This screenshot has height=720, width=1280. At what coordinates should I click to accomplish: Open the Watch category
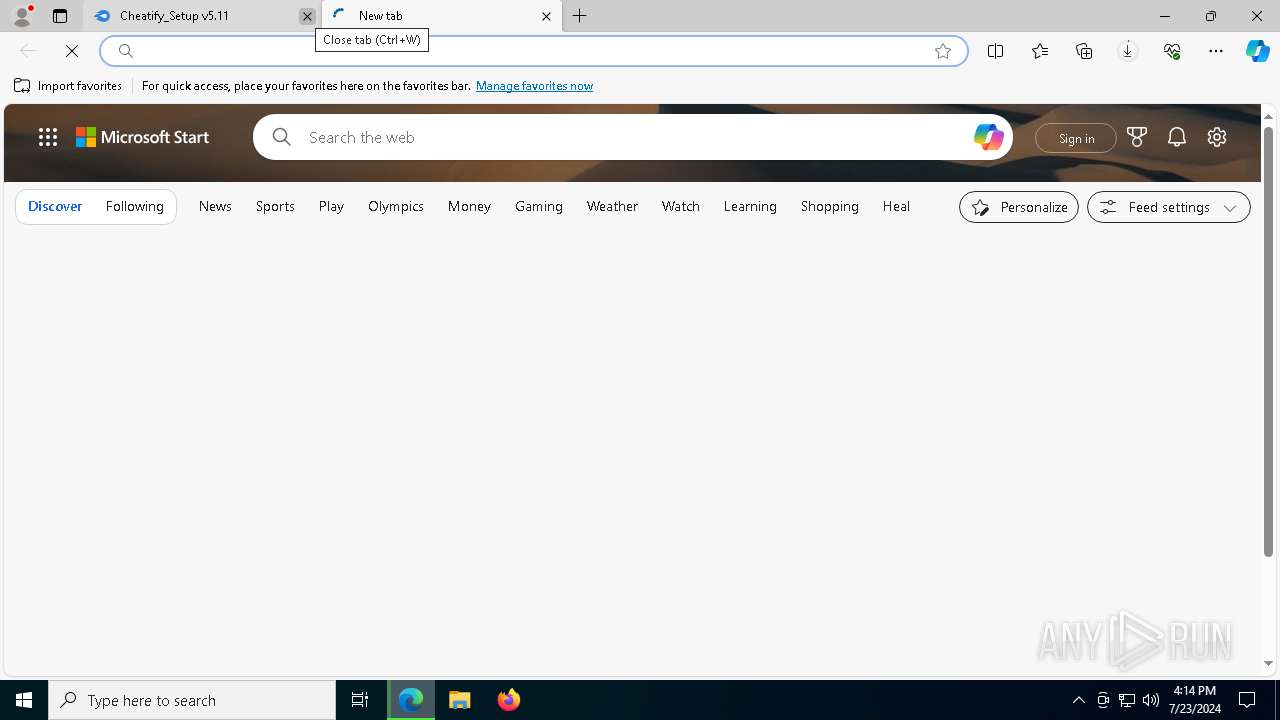681,206
